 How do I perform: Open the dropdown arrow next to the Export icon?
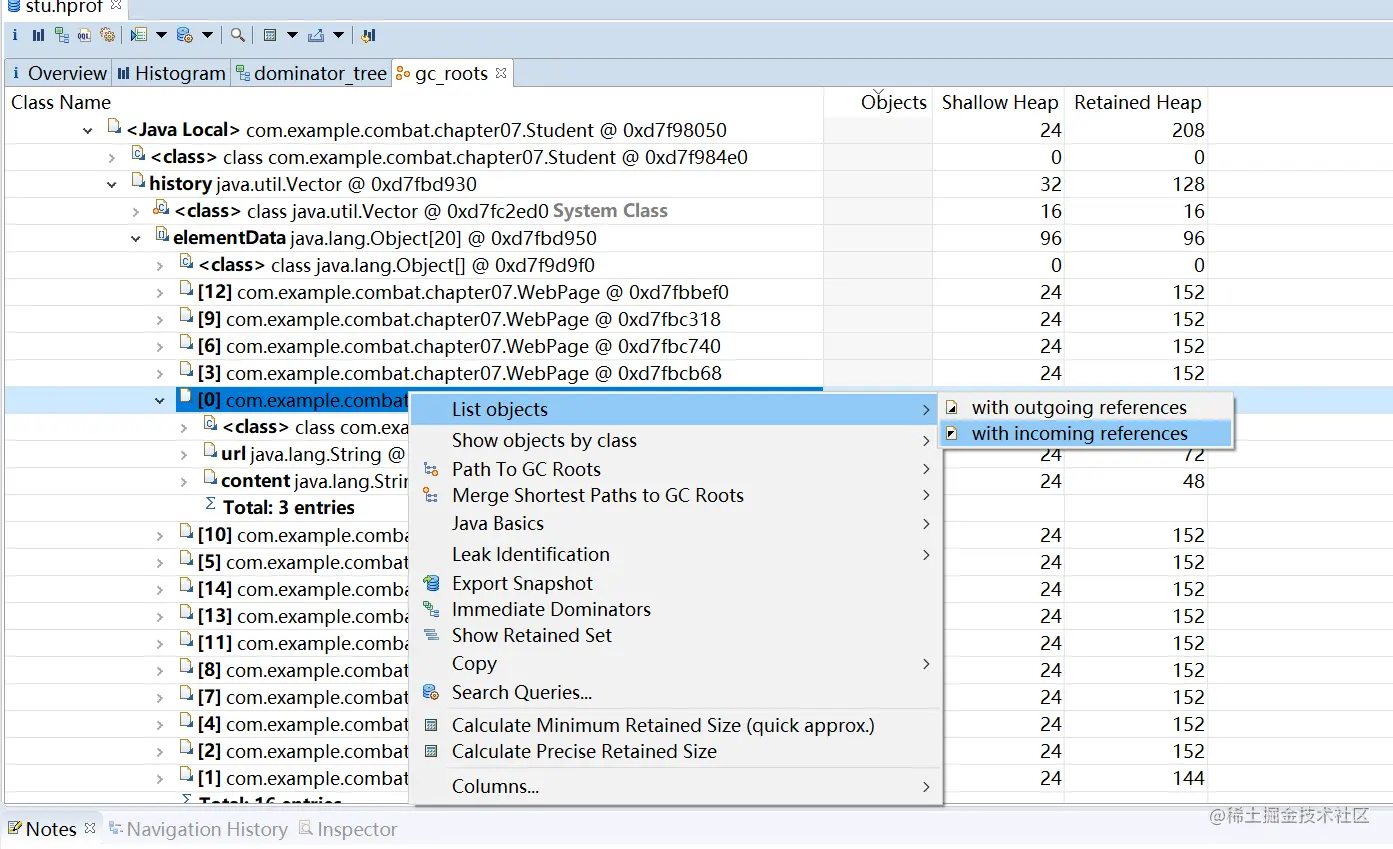point(338,35)
